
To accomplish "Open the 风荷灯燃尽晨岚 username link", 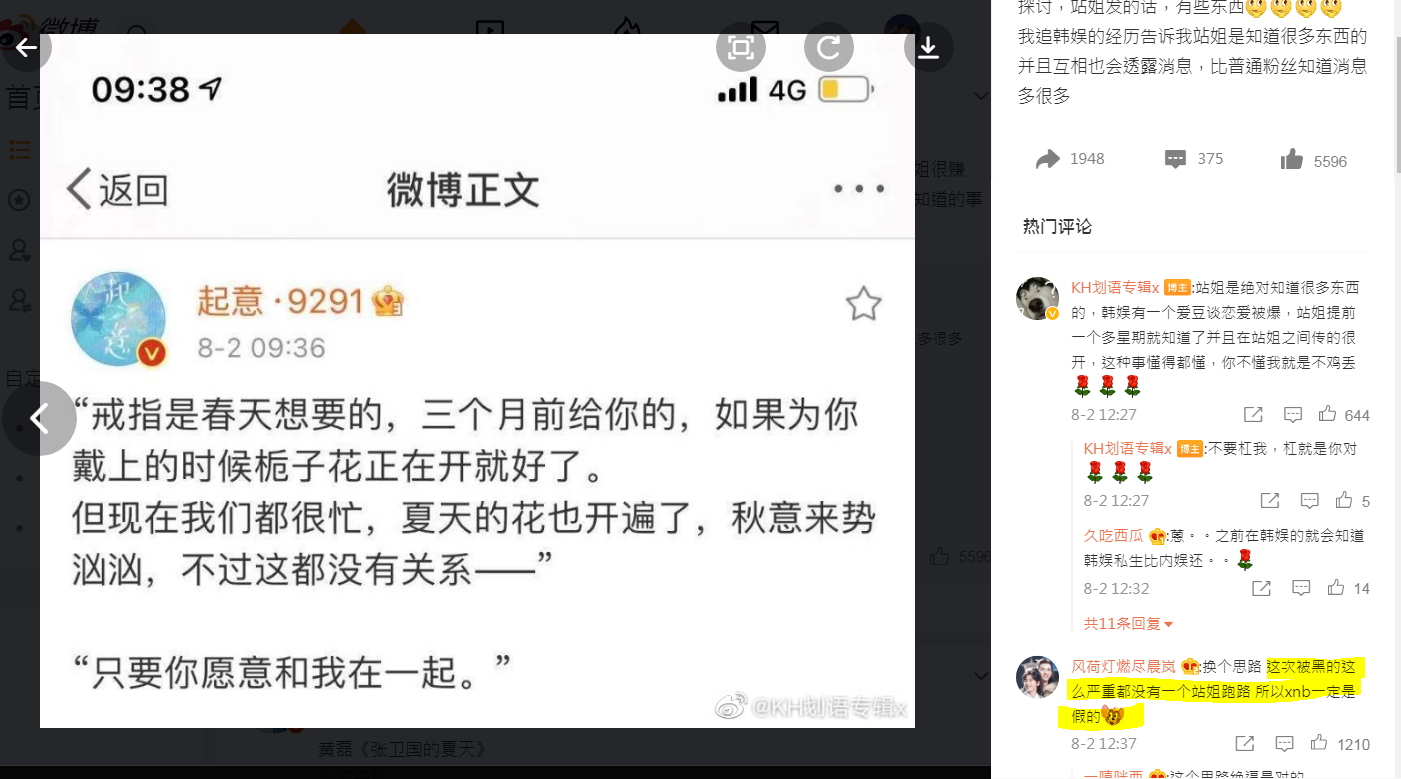I will (x=1124, y=666).
